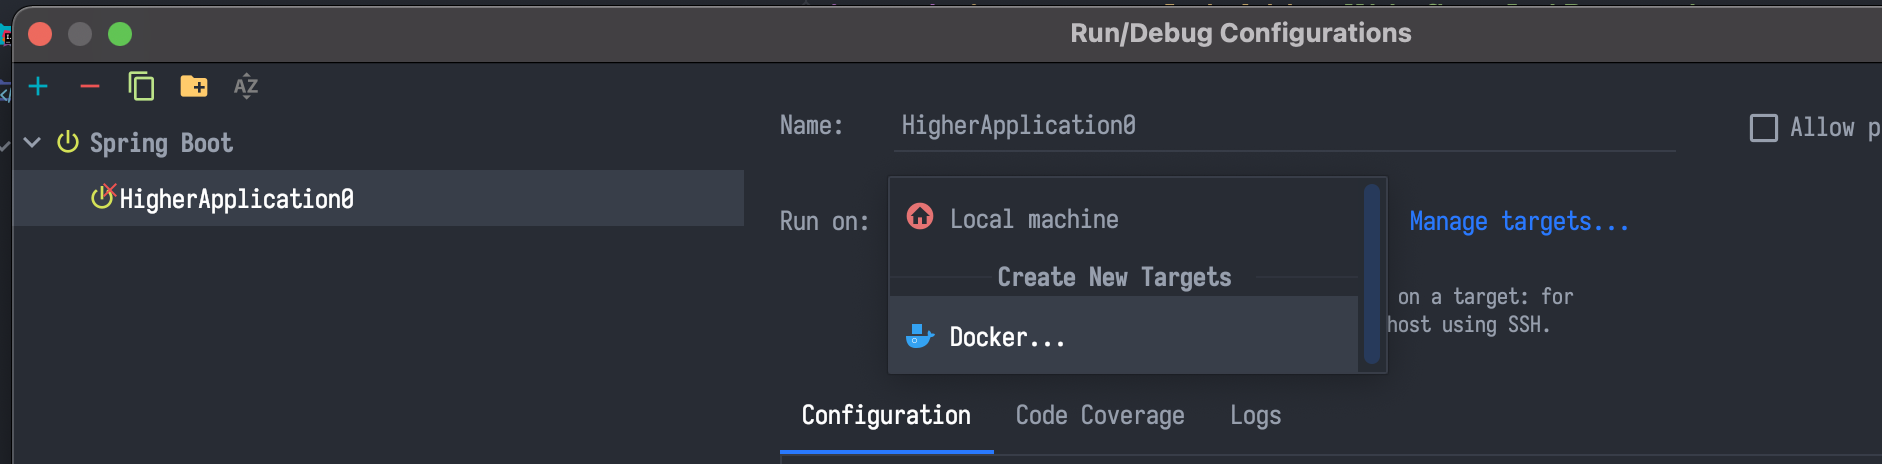Click the Local machine house icon
This screenshot has width=1882, height=464.
click(920, 217)
